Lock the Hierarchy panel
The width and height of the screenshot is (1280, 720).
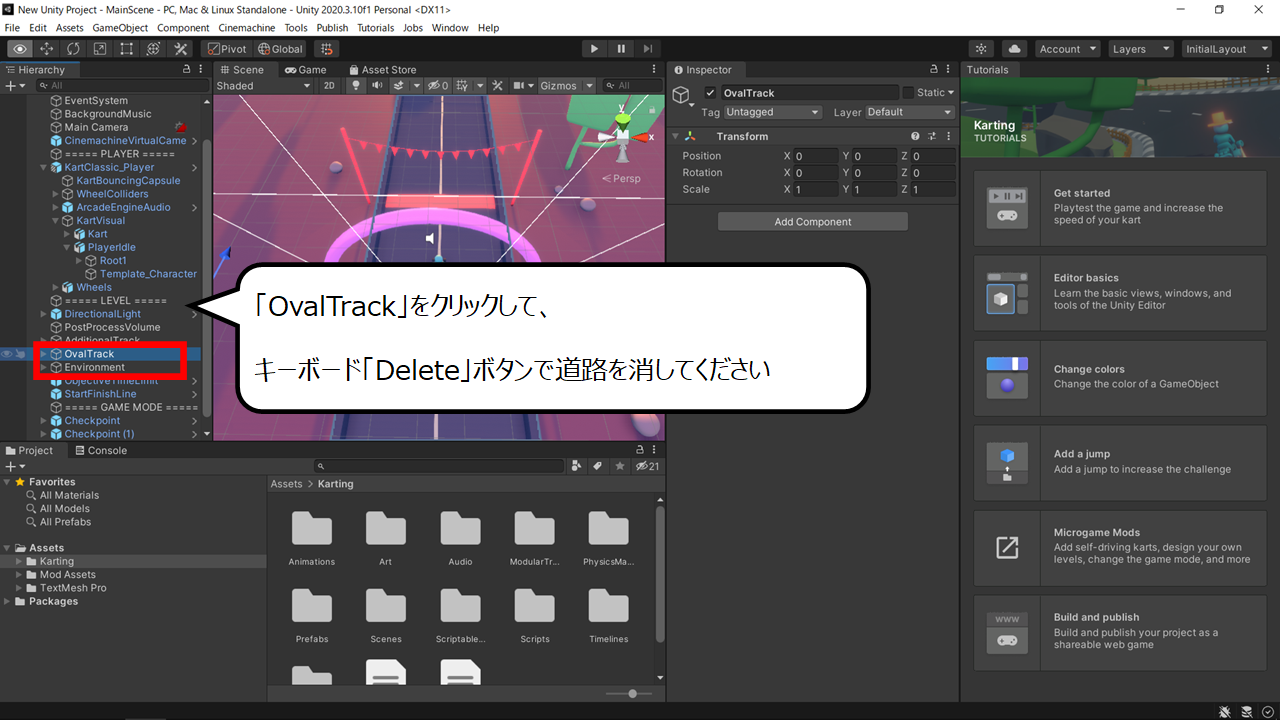[187, 70]
